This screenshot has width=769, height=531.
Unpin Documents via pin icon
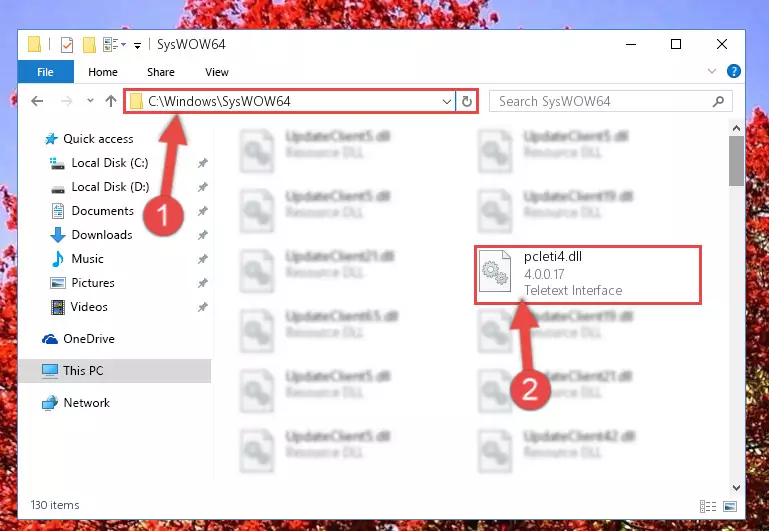pos(203,211)
